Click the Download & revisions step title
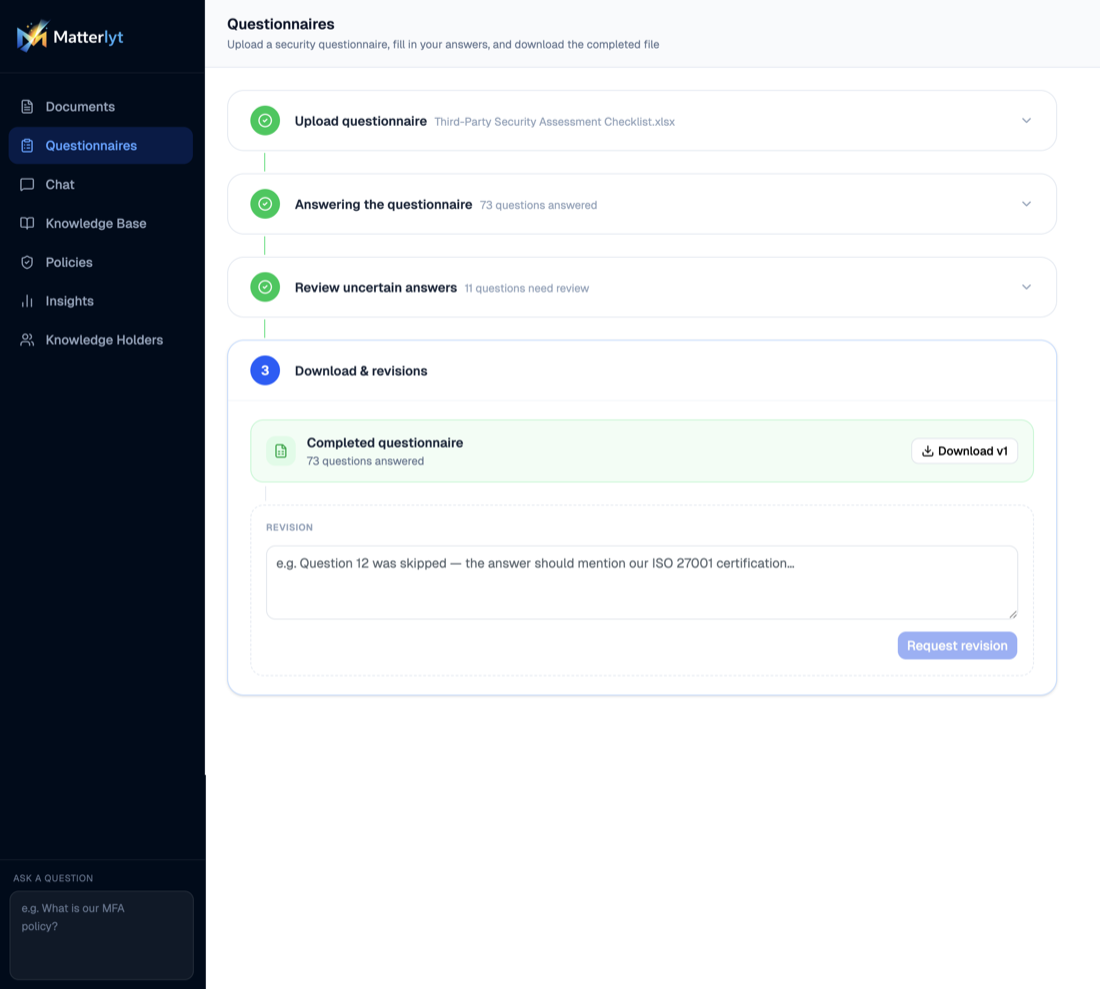The width and height of the screenshot is (1100, 989). (x=361, y=371)
